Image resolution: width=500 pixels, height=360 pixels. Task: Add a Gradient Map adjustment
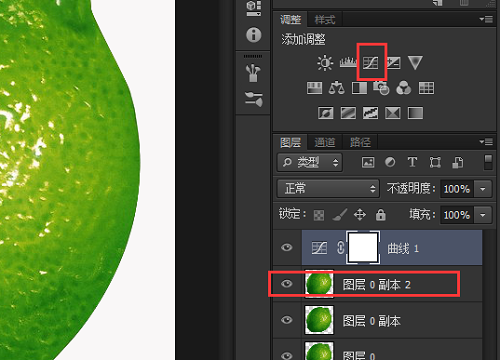(x=415, y=113)
